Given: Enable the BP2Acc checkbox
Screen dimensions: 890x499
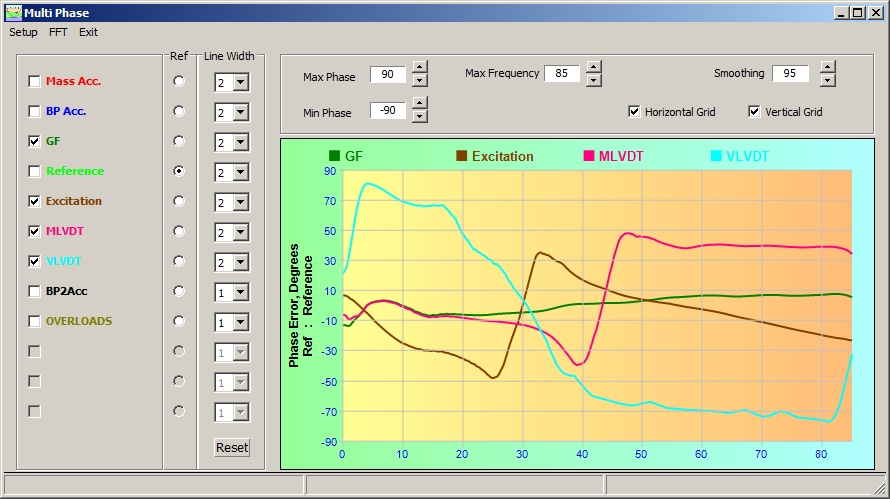Looking at the screenshot, I should coord(35,291).
